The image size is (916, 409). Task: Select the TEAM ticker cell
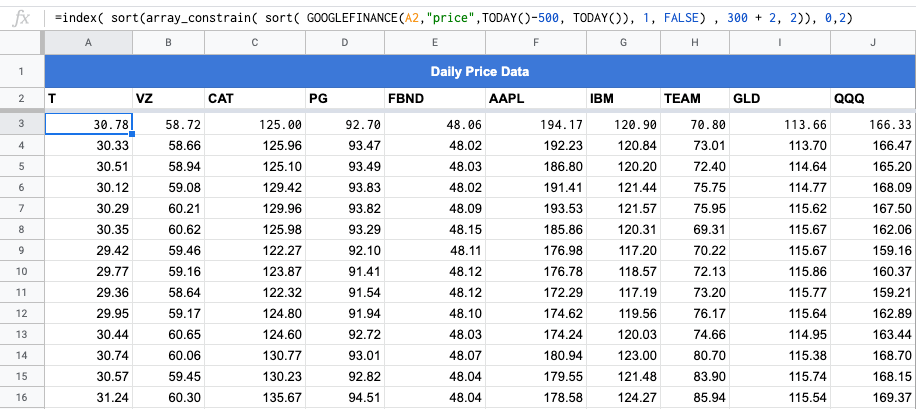tap(695, 99)
